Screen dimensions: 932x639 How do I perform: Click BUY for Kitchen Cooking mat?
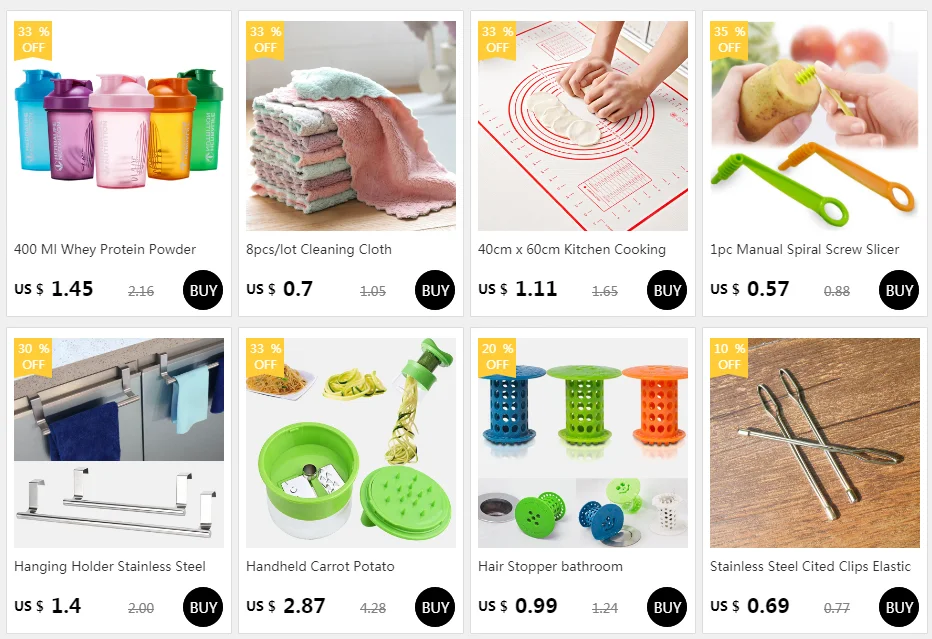[666, 290]
